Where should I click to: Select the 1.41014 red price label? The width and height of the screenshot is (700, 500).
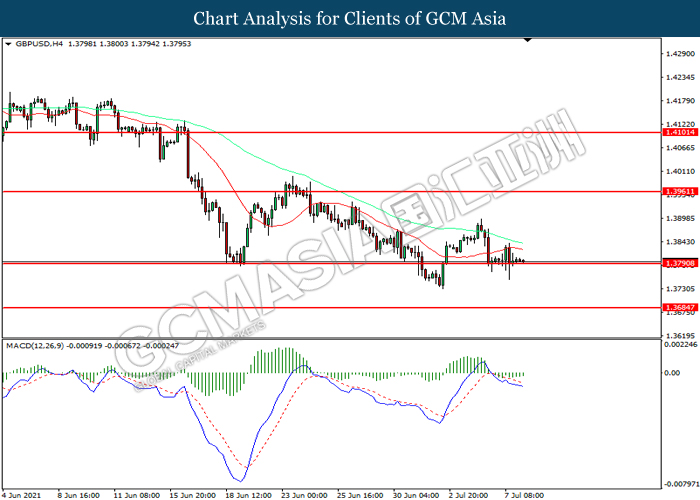coord(680,132)
